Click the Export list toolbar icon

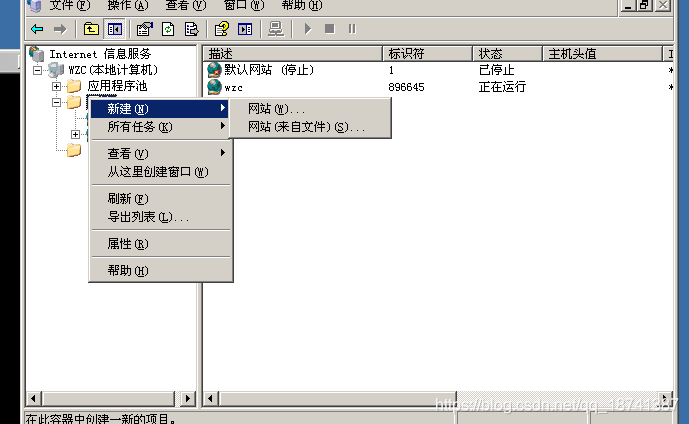click(192, 29)
